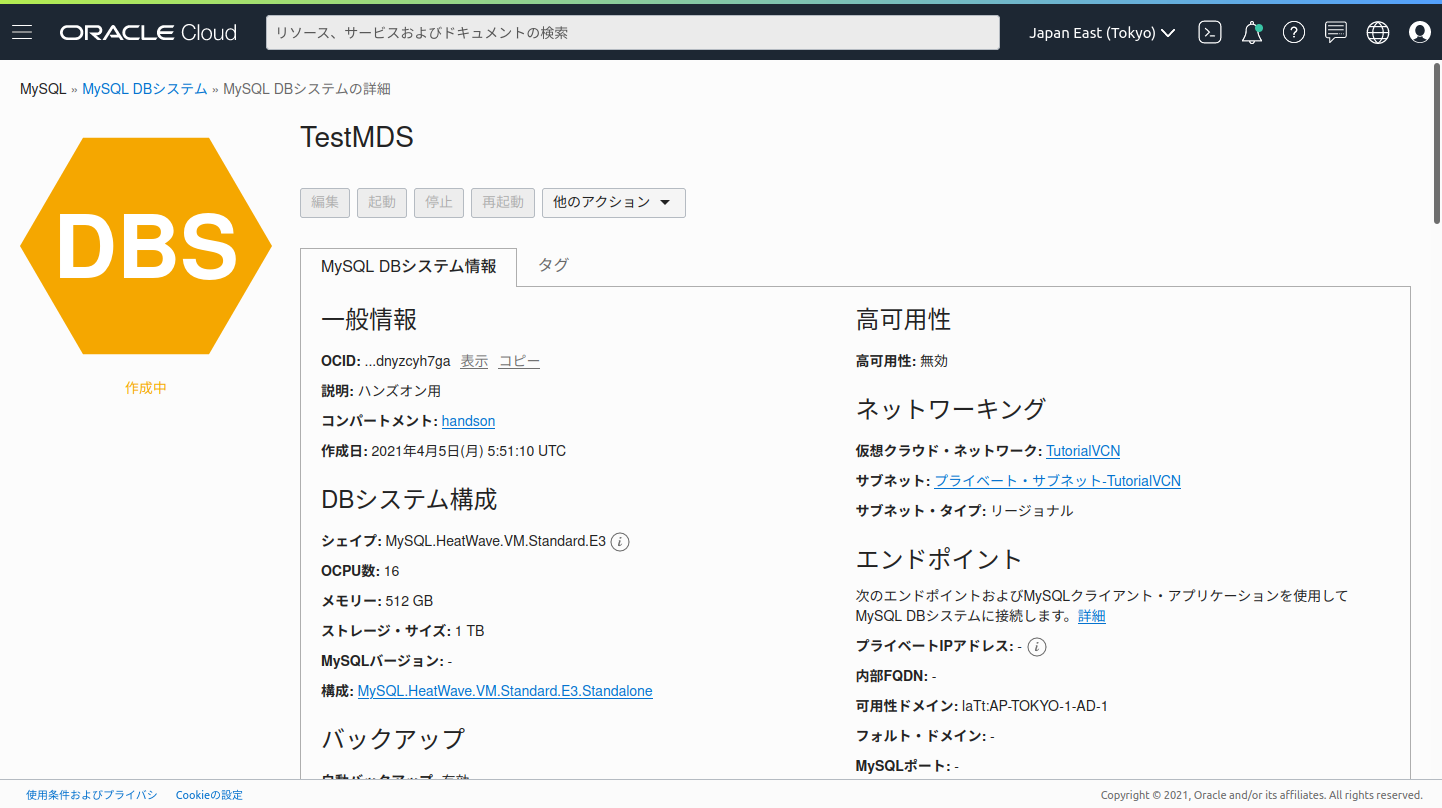Open the Cloud Shell terminal icon
Viewport: 1442px width, 808px height.
coord(1210,33)
